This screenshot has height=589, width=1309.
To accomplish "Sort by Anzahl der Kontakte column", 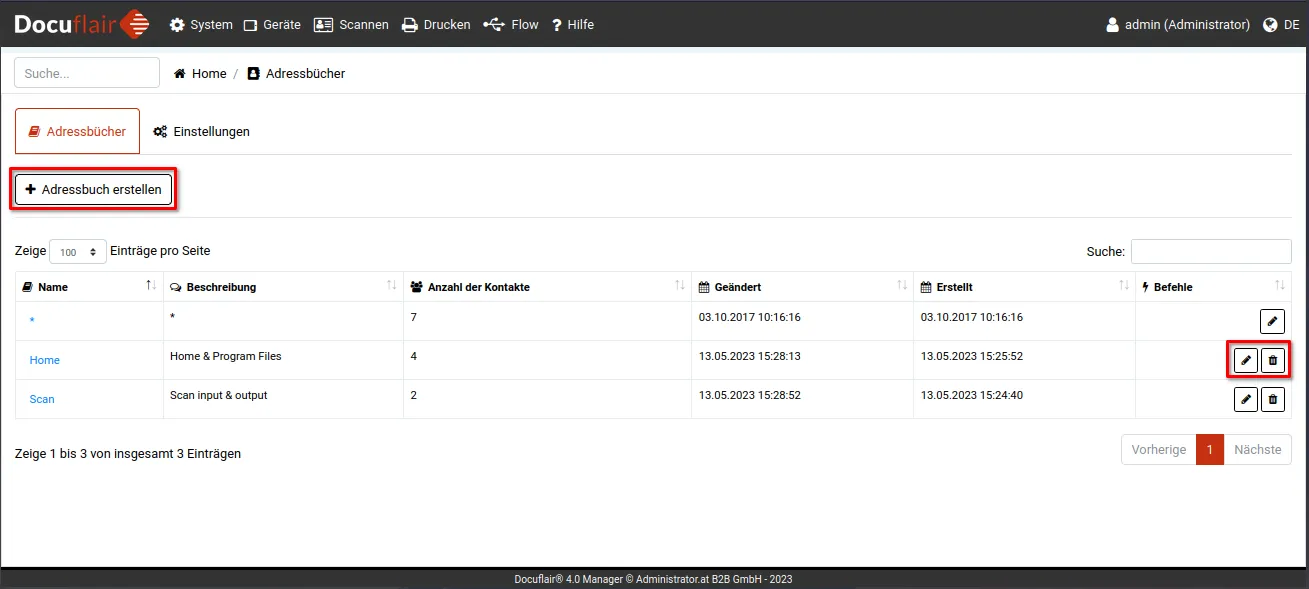I will (547, 287).
